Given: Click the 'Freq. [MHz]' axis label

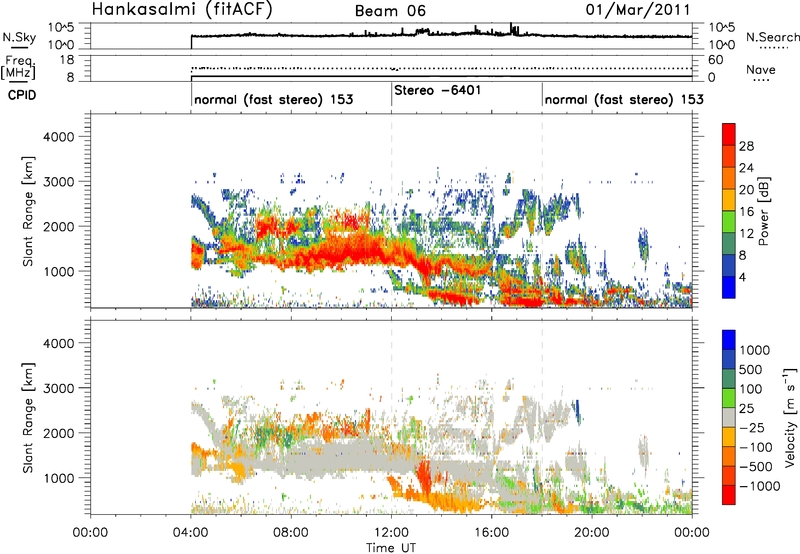Looking at the screenshot, I should (x=18, y=67).
